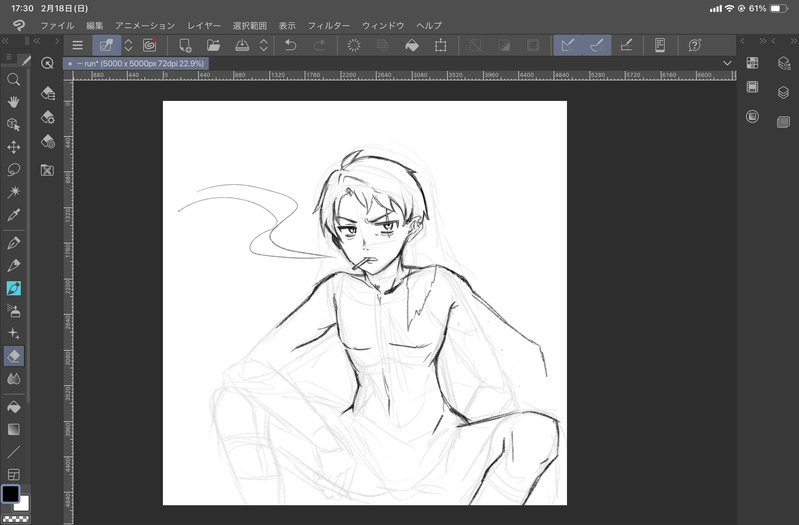Open the Quick Access palette icon
This screenshot has width=799, height=525.
pos(47,63)
